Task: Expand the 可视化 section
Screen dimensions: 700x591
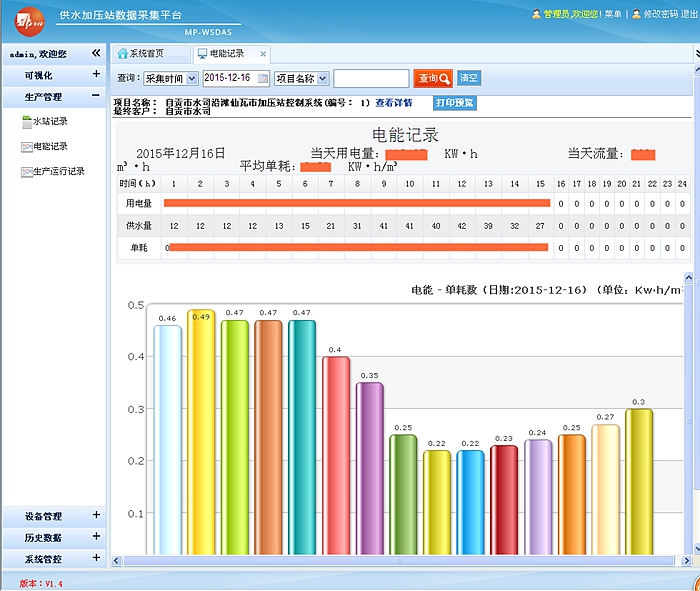Action: tap(96, 75)
